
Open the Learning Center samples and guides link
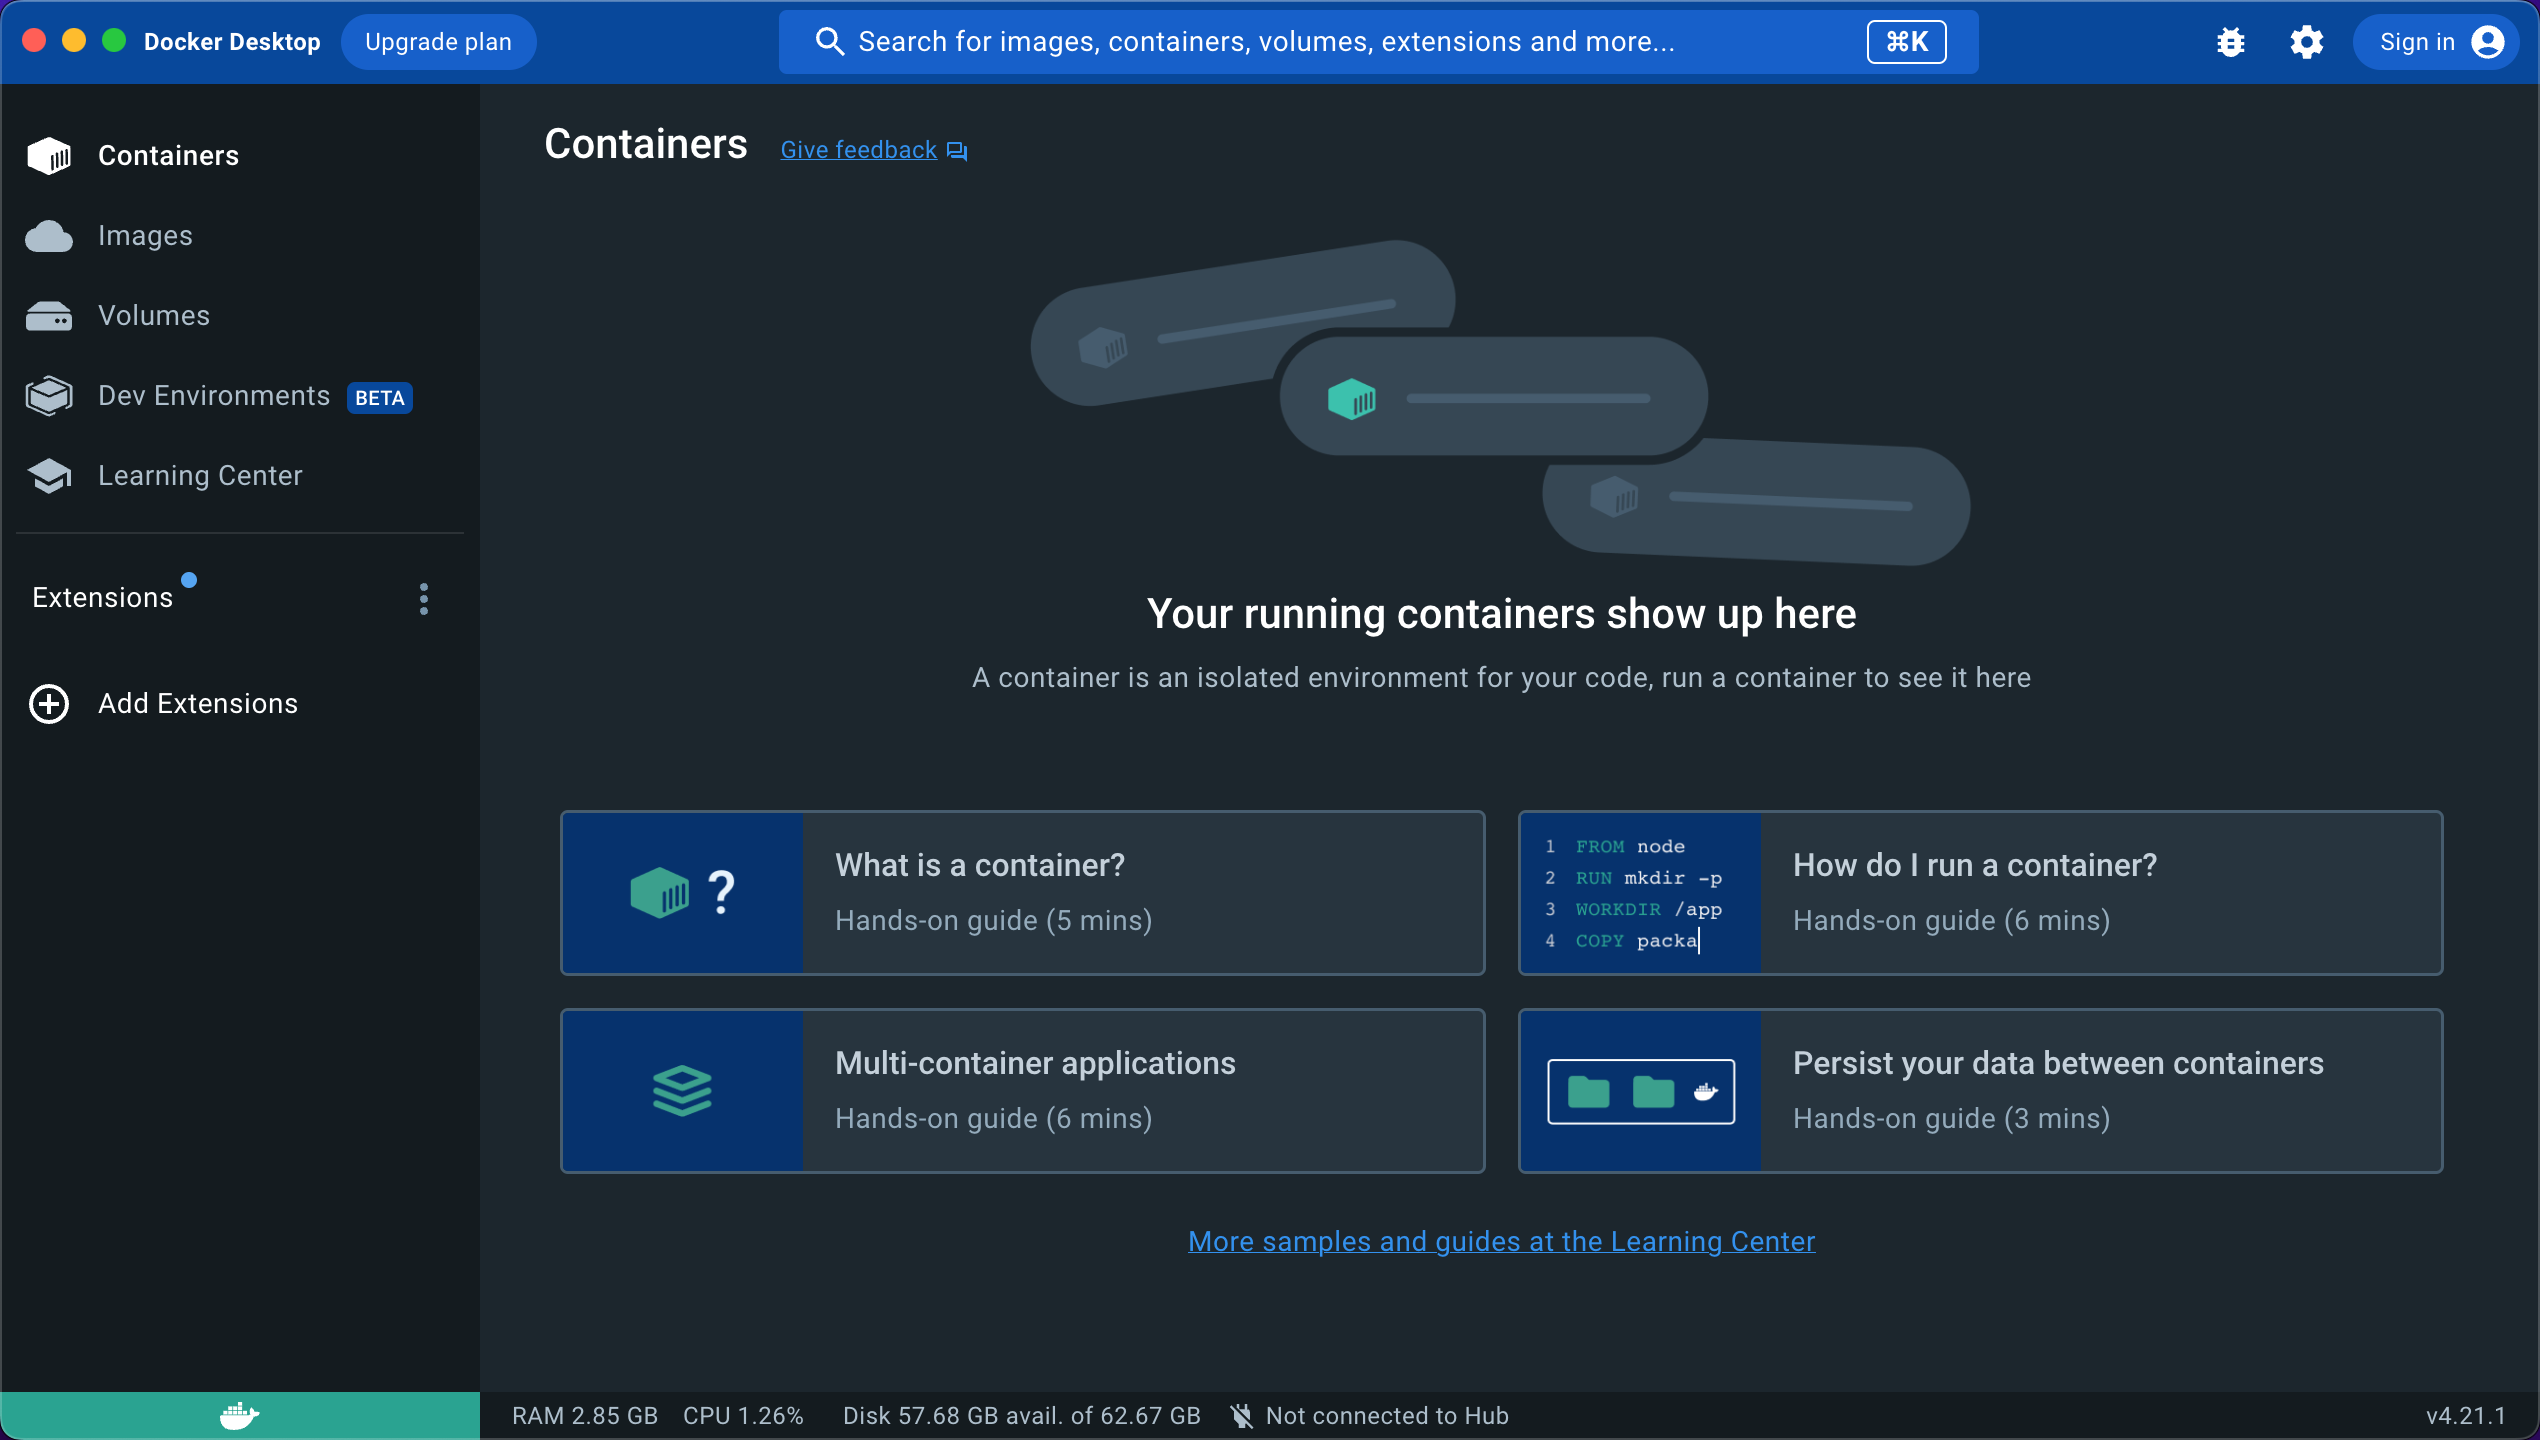pos(1501,1241)
